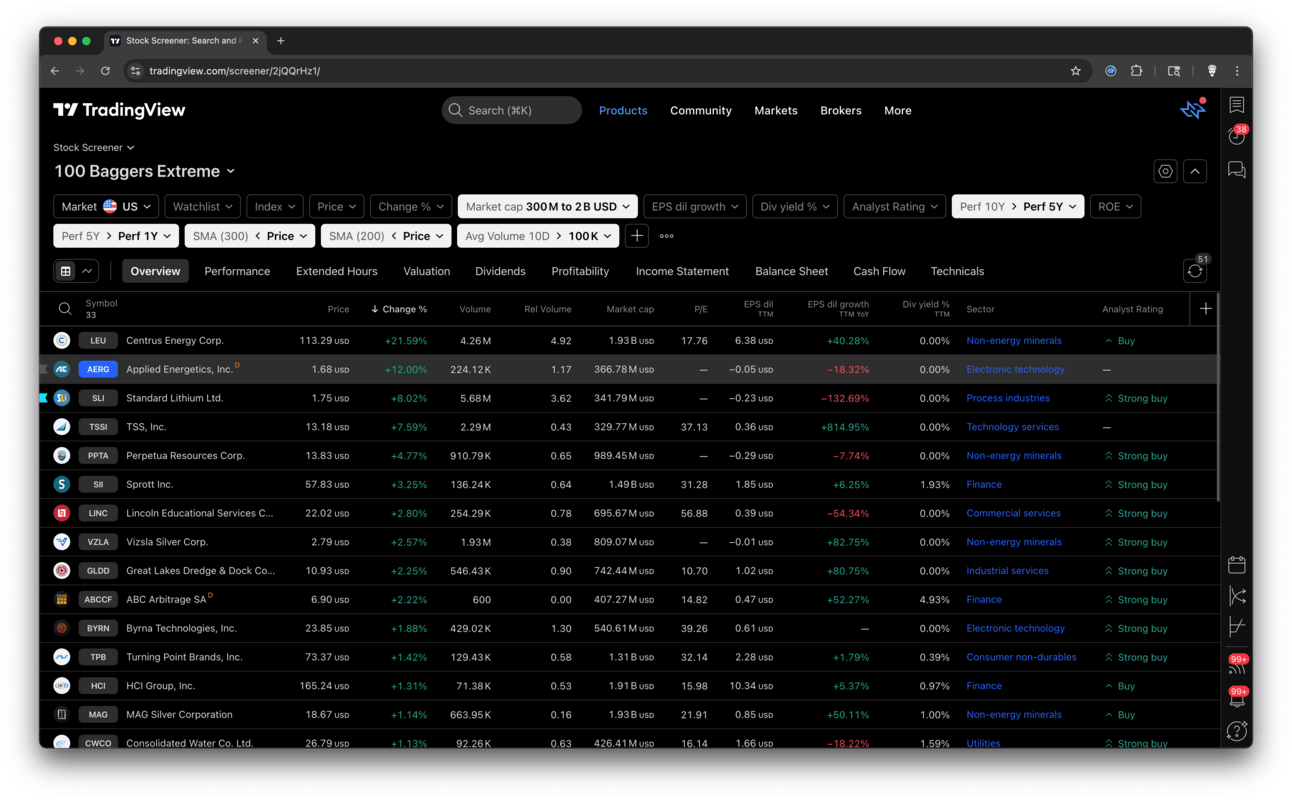The height and width of the screenshot is (800, 1292).
Task: Click the flag marker on Standard Lithium row
Action: (x=44, y=398)
